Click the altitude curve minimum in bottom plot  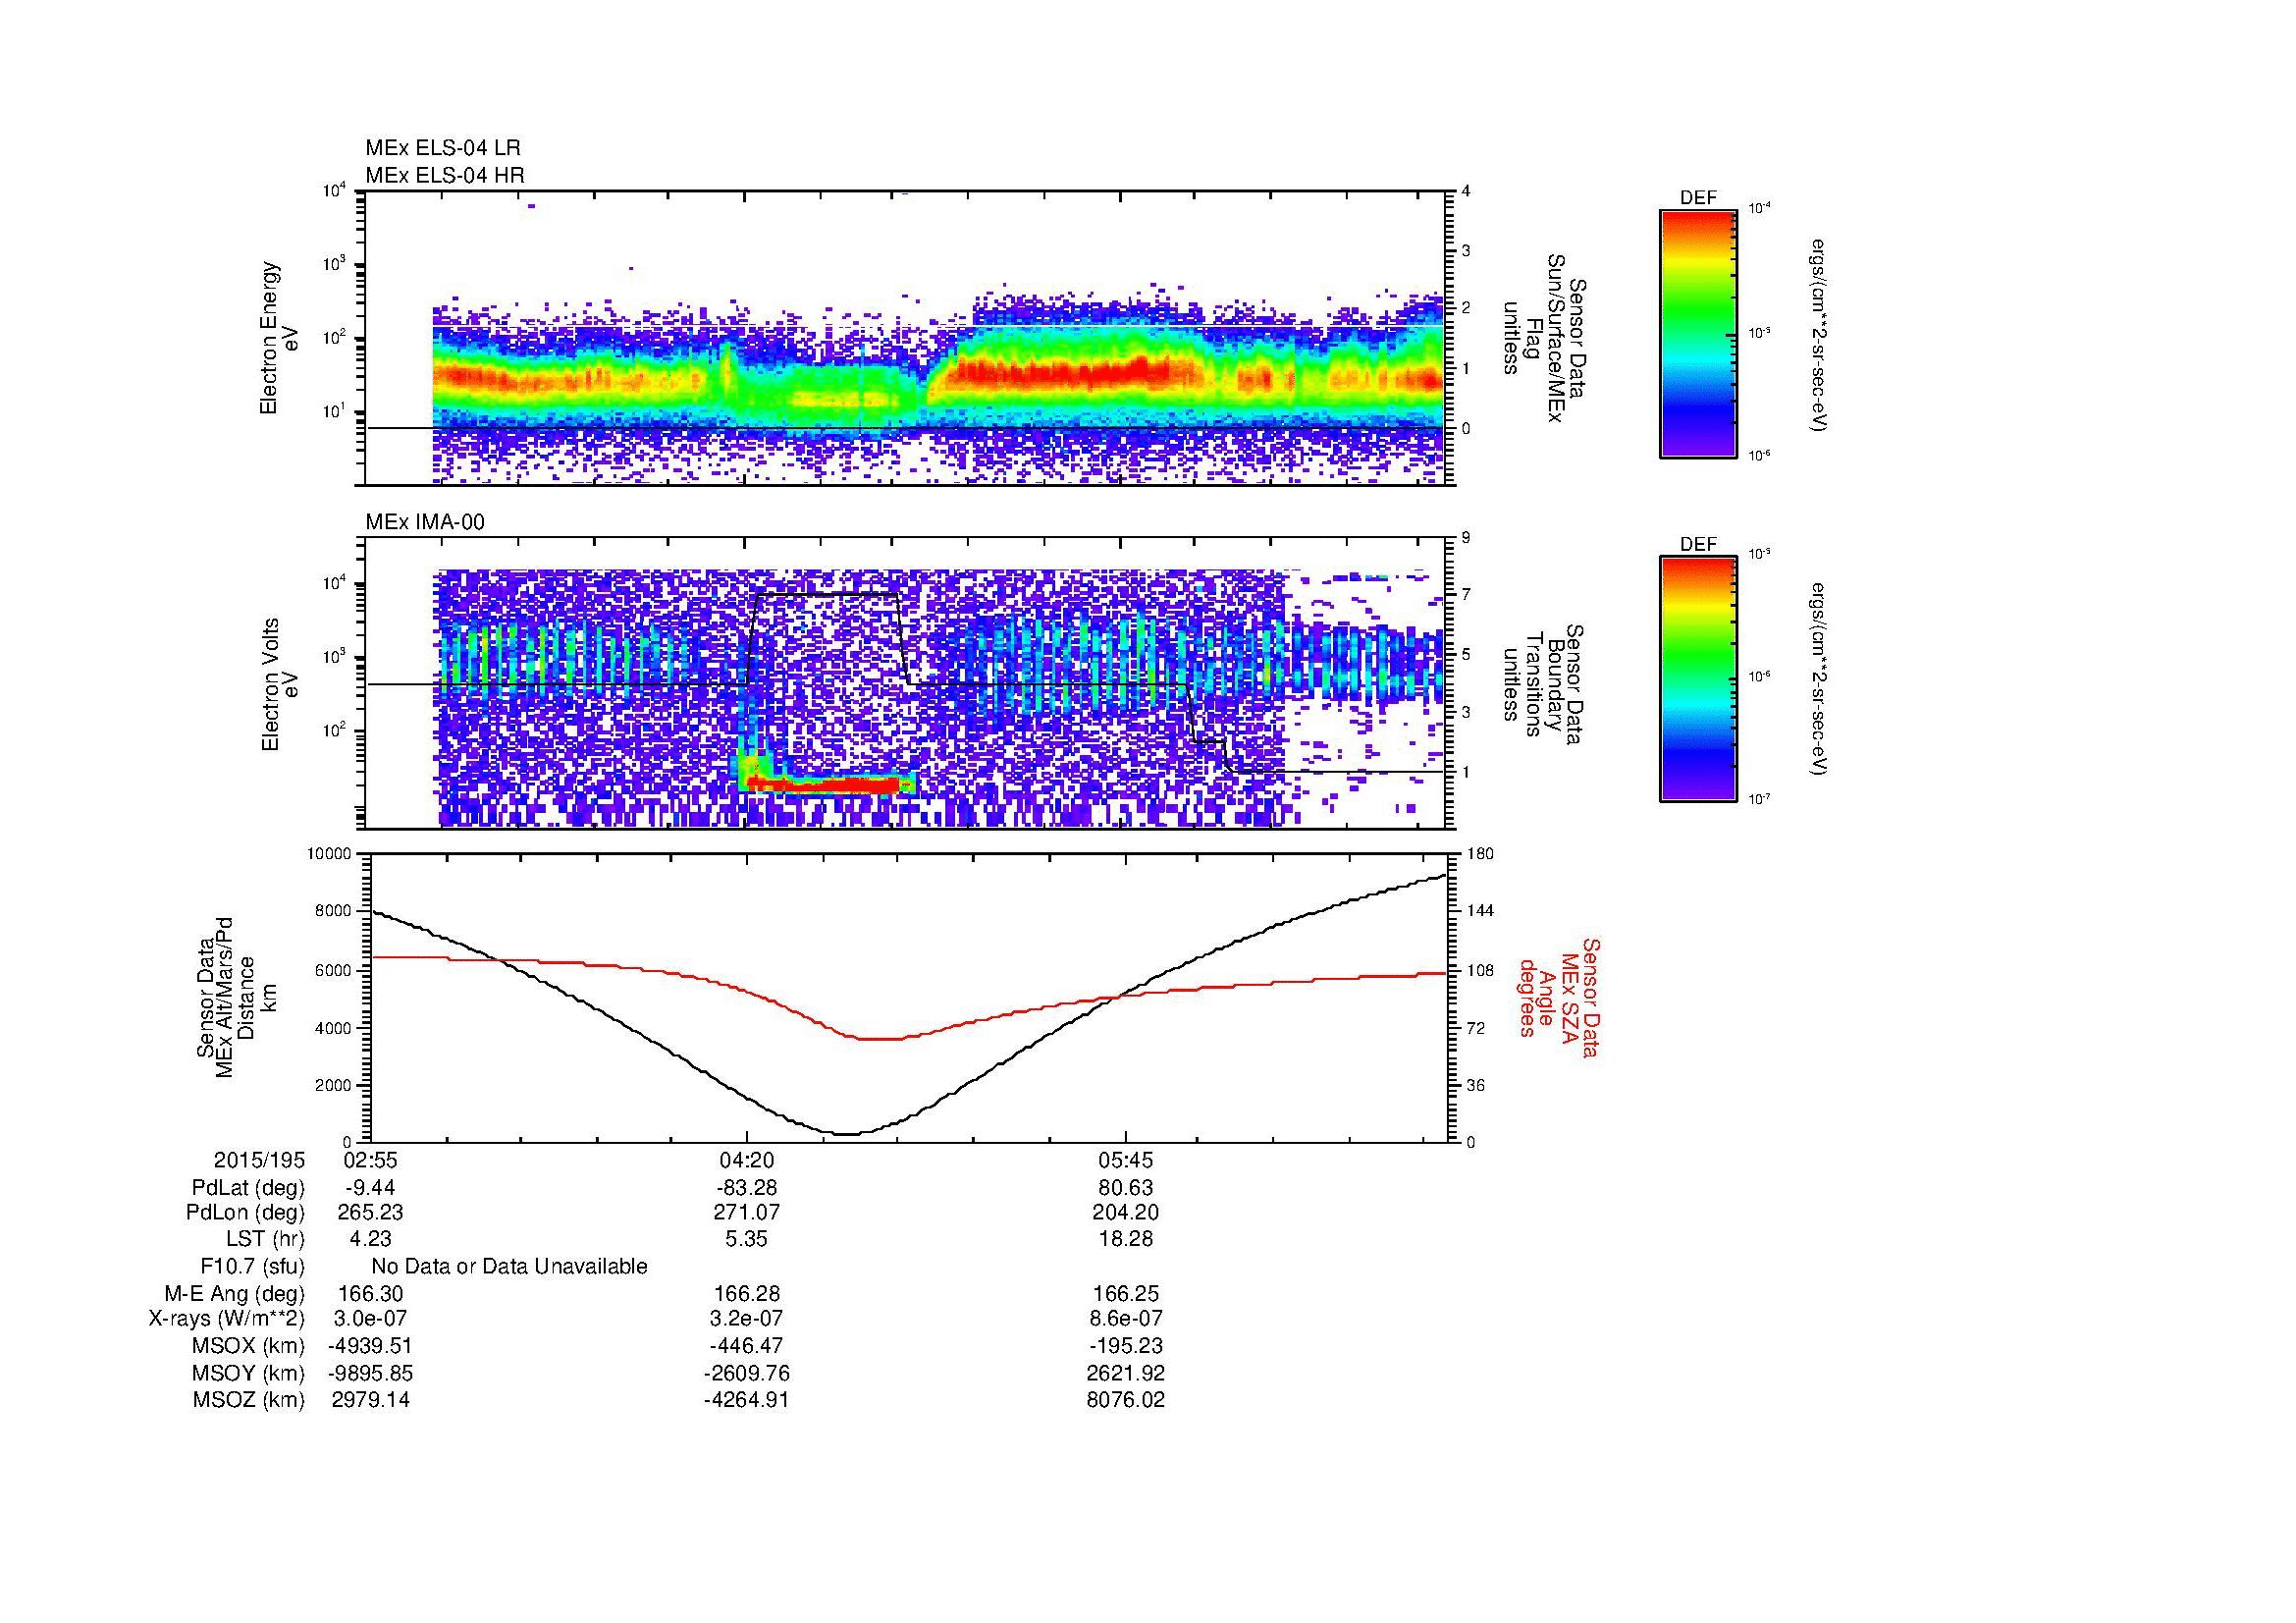847,1133
